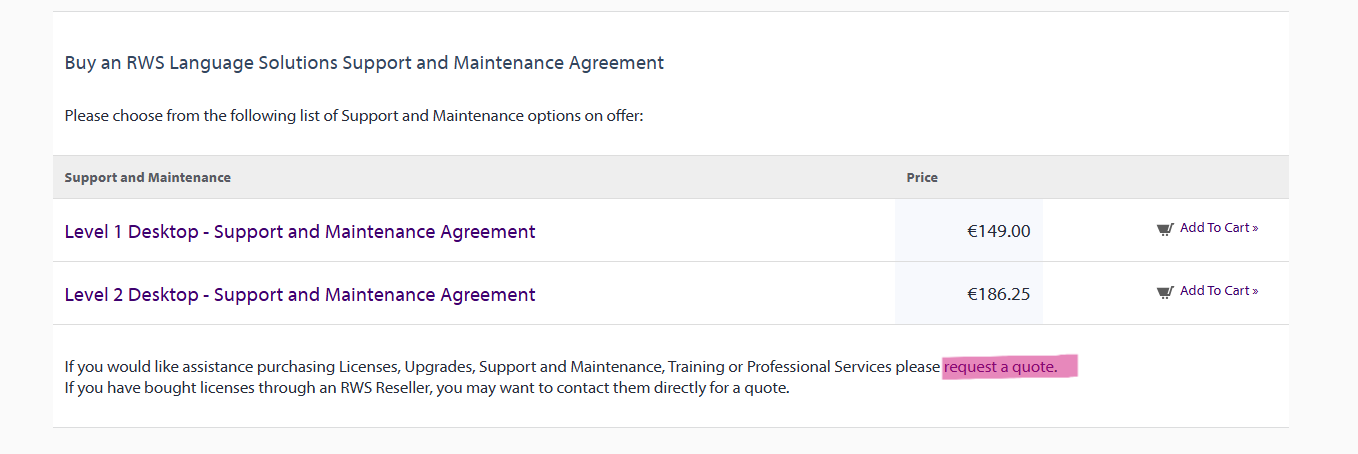Click the RWS Reseller sentence
Screen dimensions: 1358x454
point(427,388)
